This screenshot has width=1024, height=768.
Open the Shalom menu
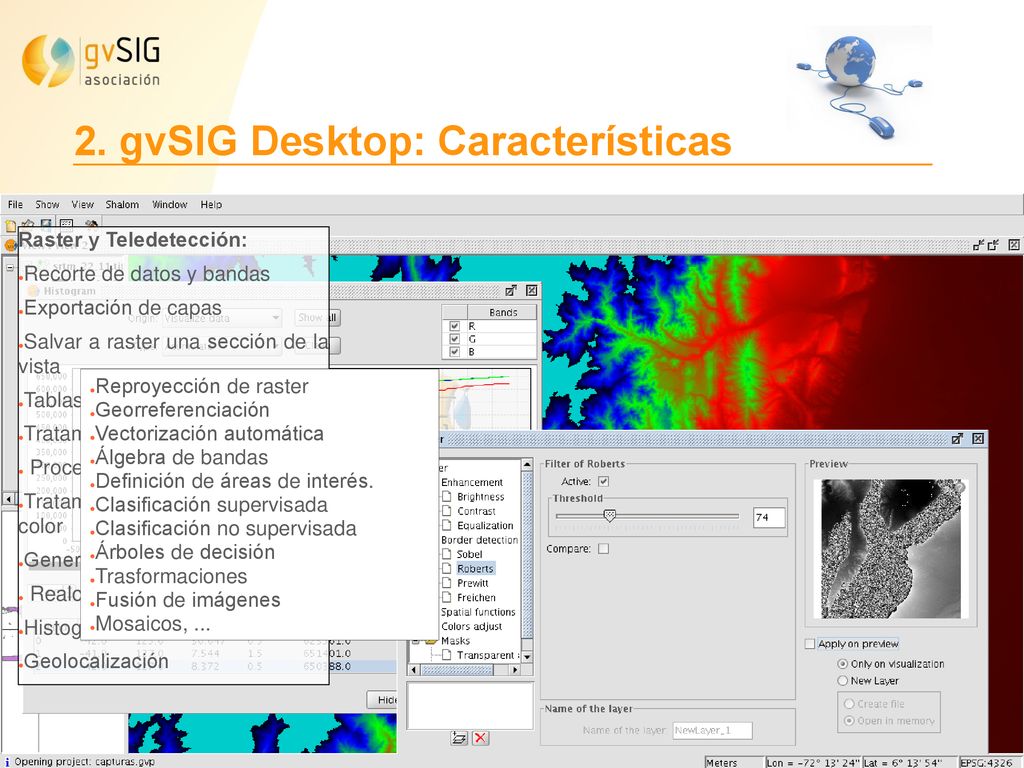[122, 204]
